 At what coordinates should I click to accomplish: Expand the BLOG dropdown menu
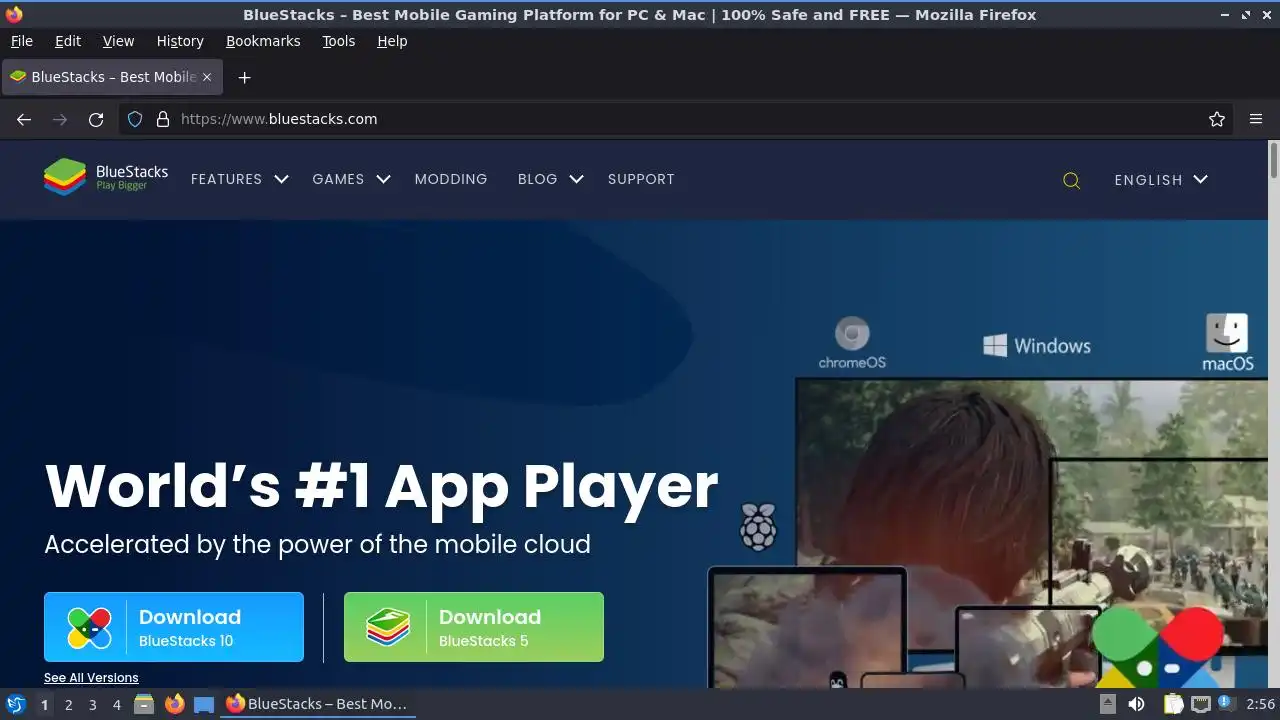[x=550, y=179]
